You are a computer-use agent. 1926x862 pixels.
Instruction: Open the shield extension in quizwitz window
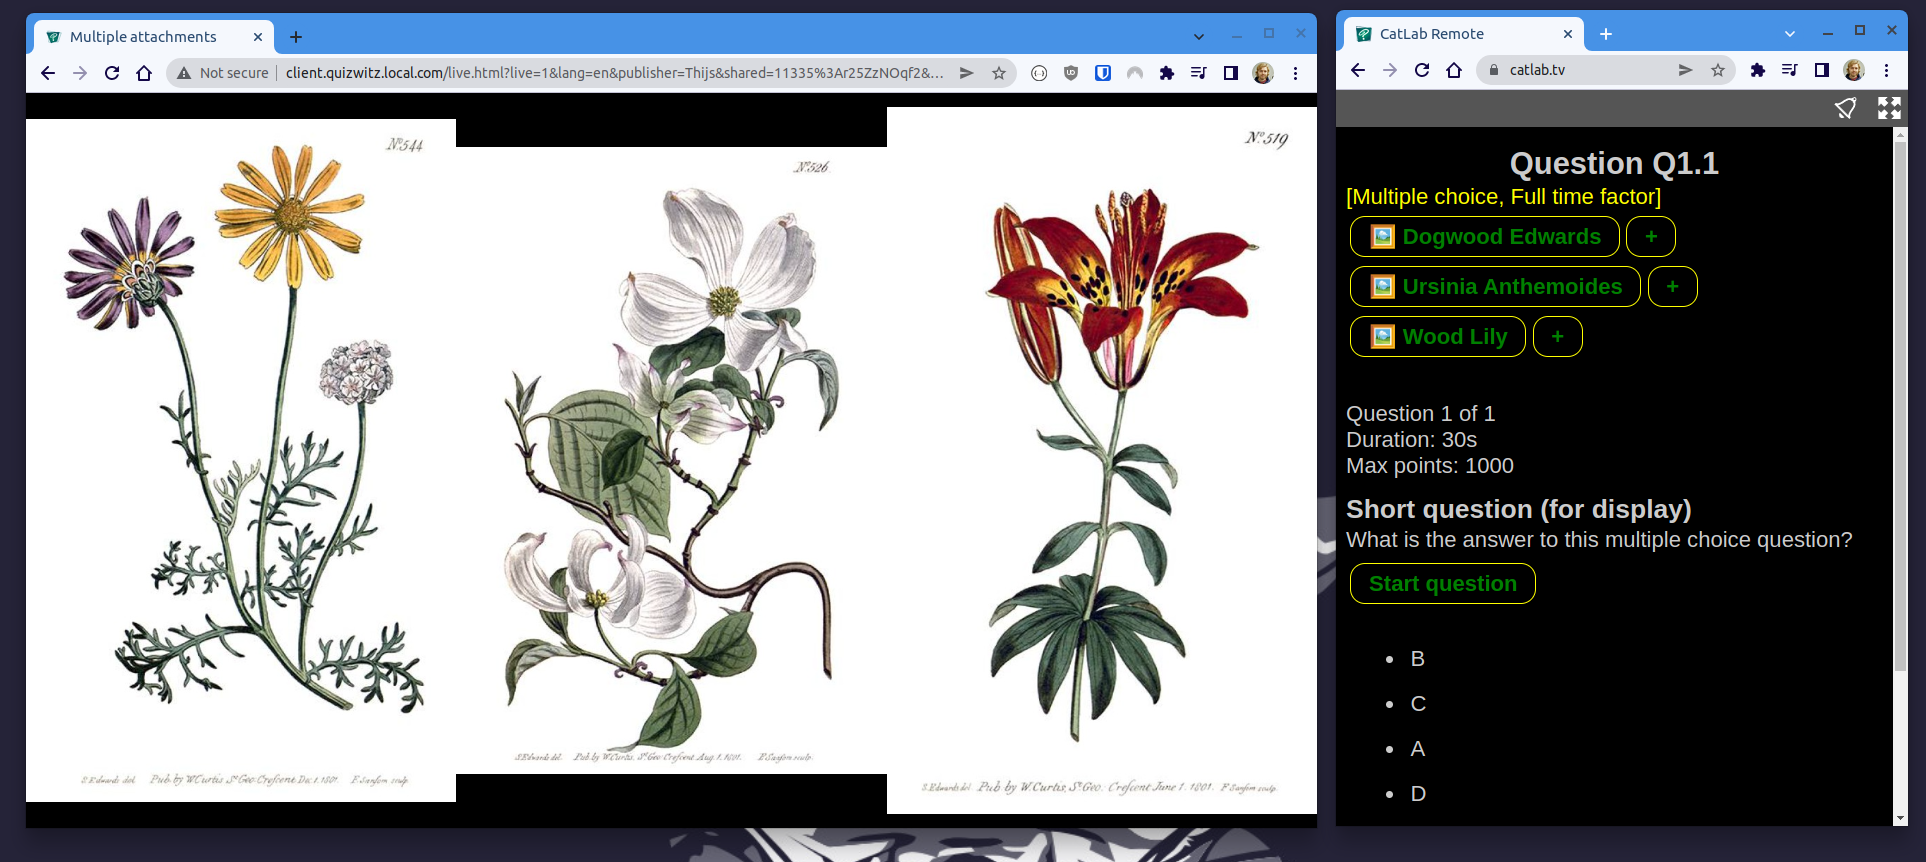click(1071, 73)
